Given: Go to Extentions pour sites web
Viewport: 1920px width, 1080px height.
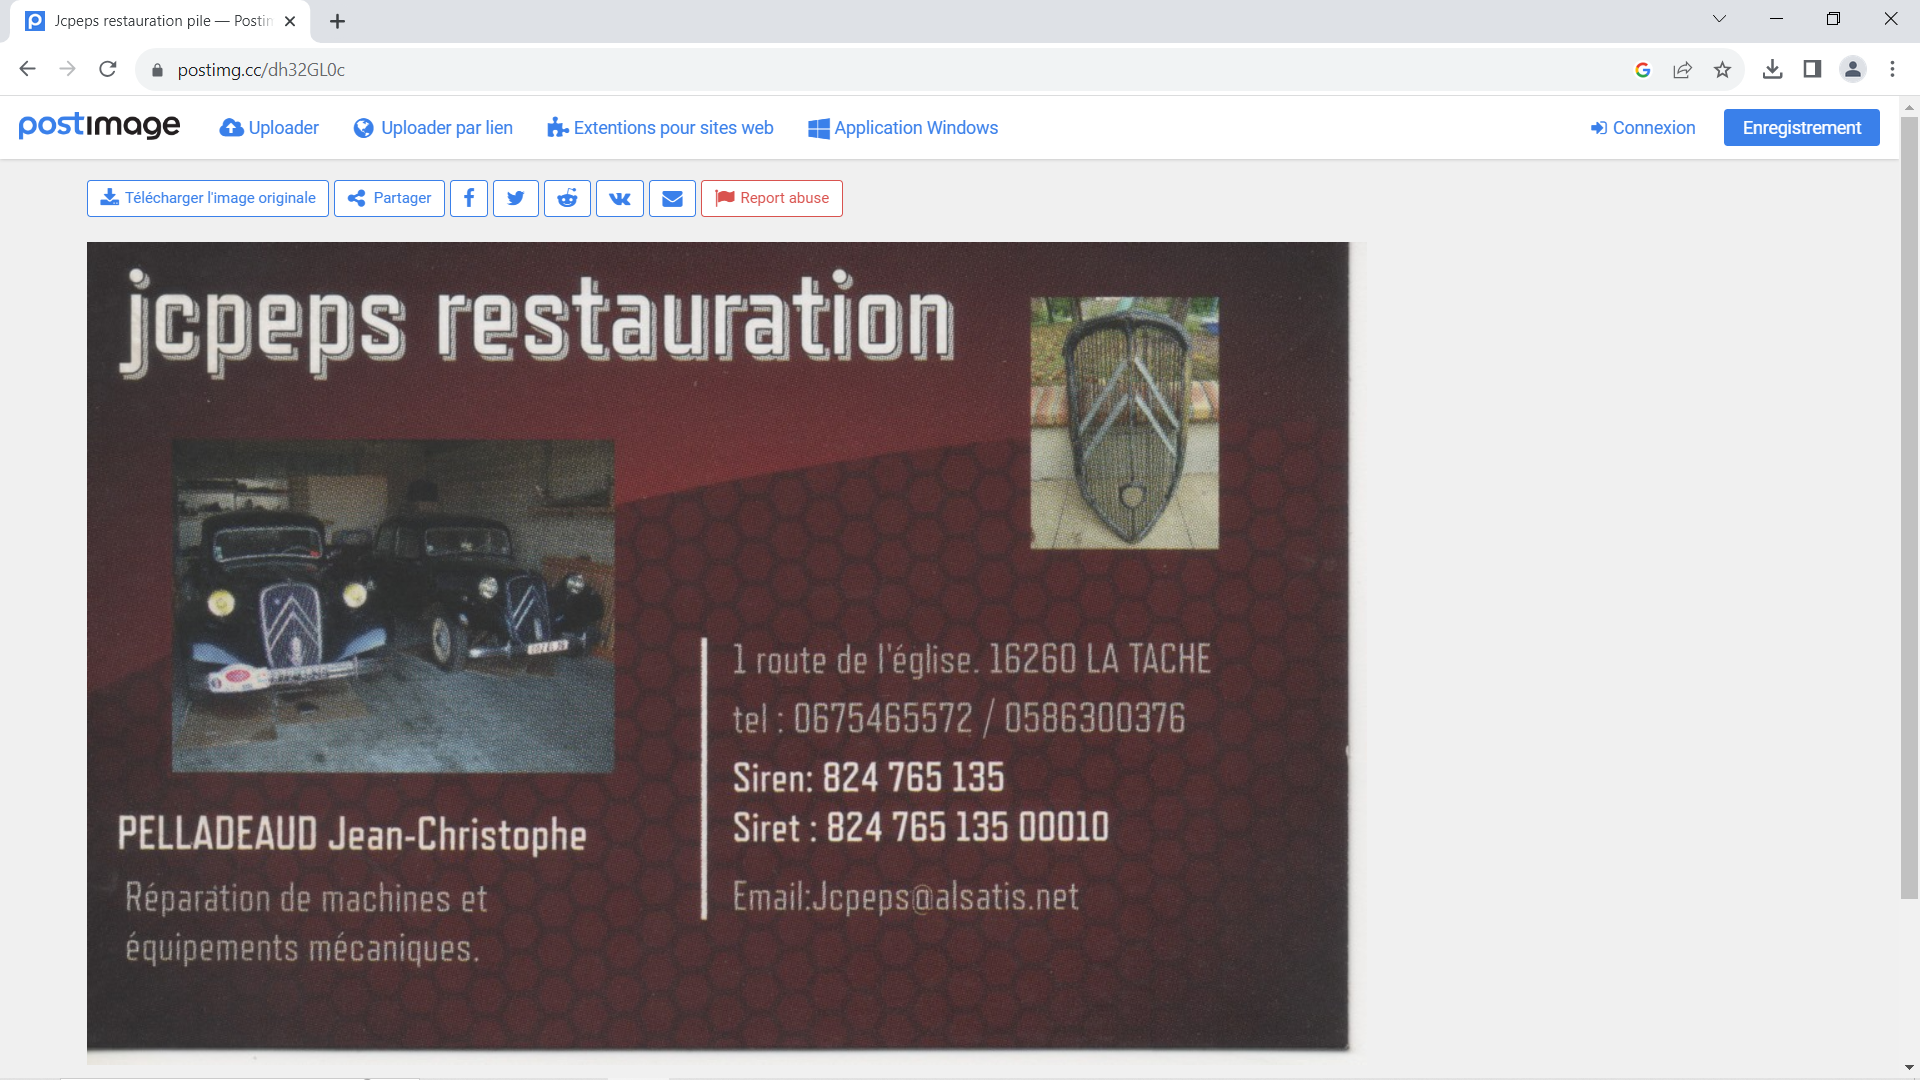Looking at the screenshot, I should [660, 128].
